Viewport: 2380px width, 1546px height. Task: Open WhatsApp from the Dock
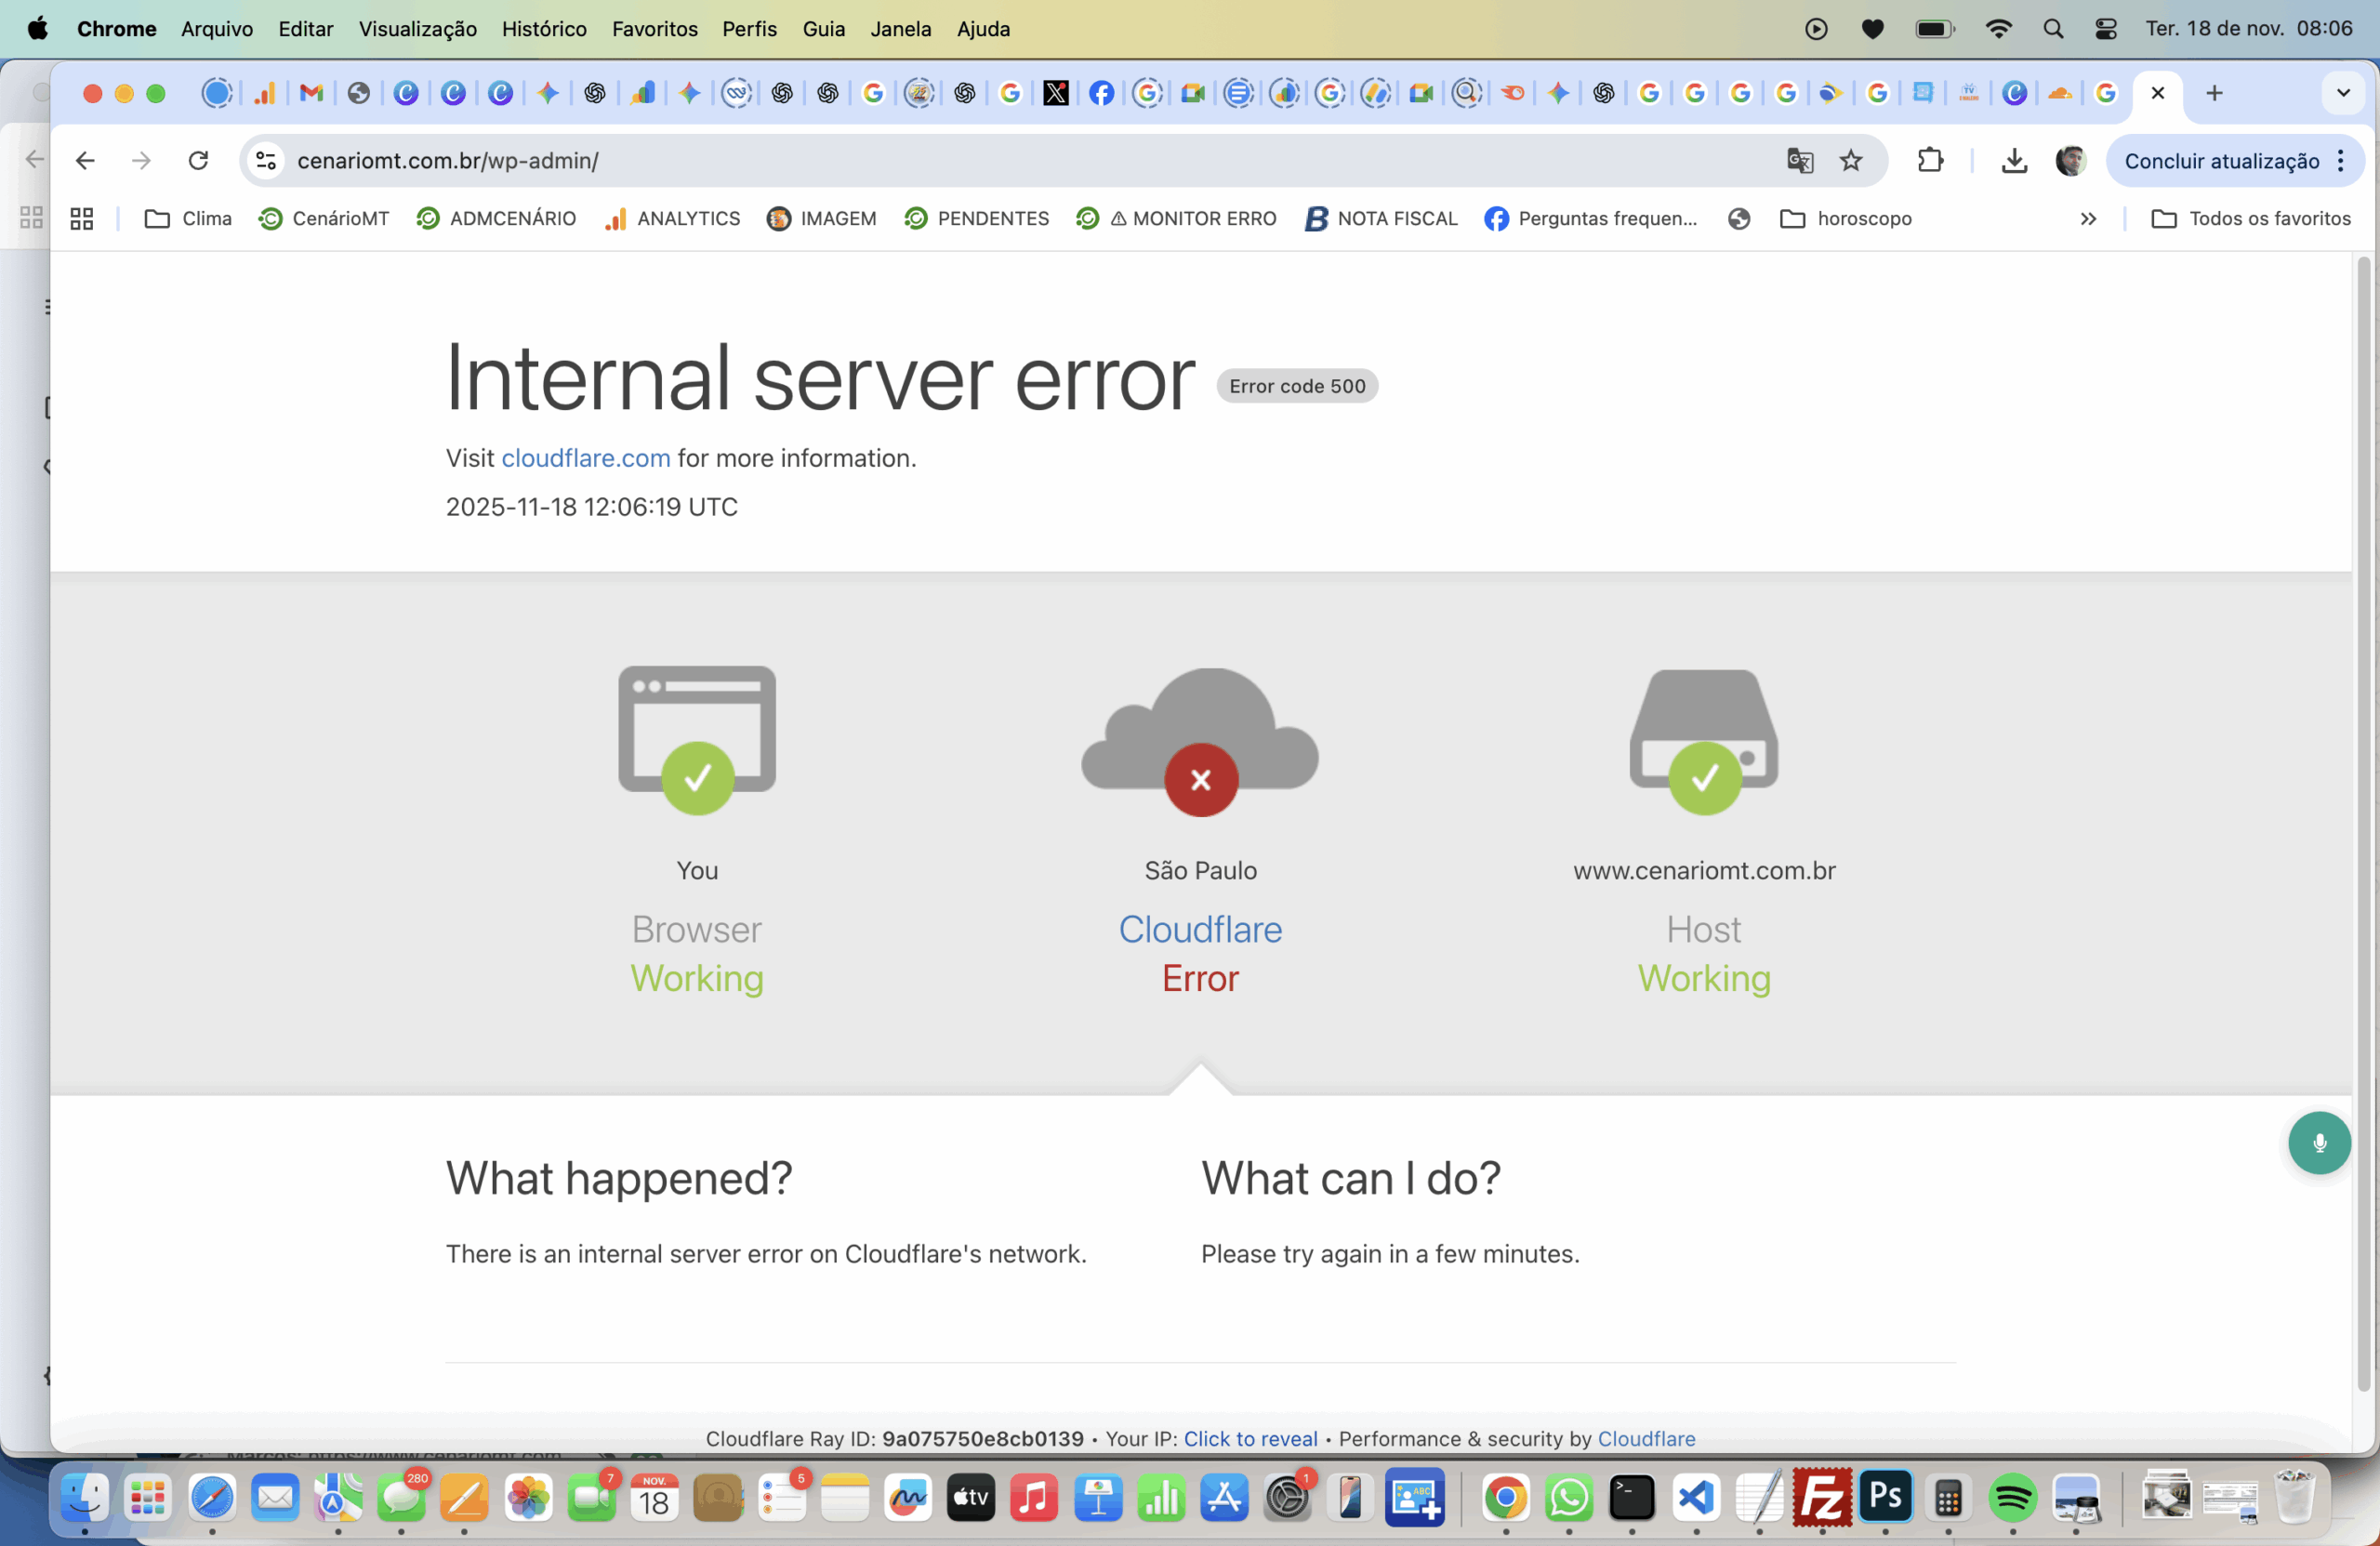coord(1568,1499)
